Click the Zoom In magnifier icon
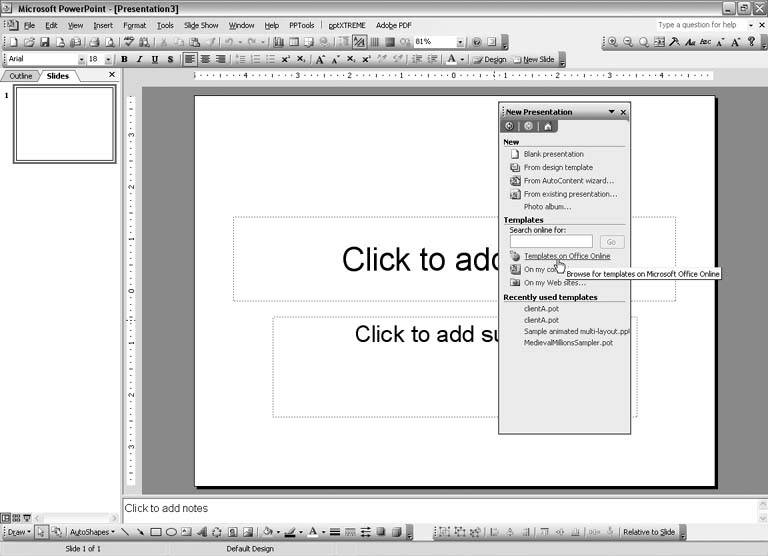The image size is (768, 556). point(613,42)
